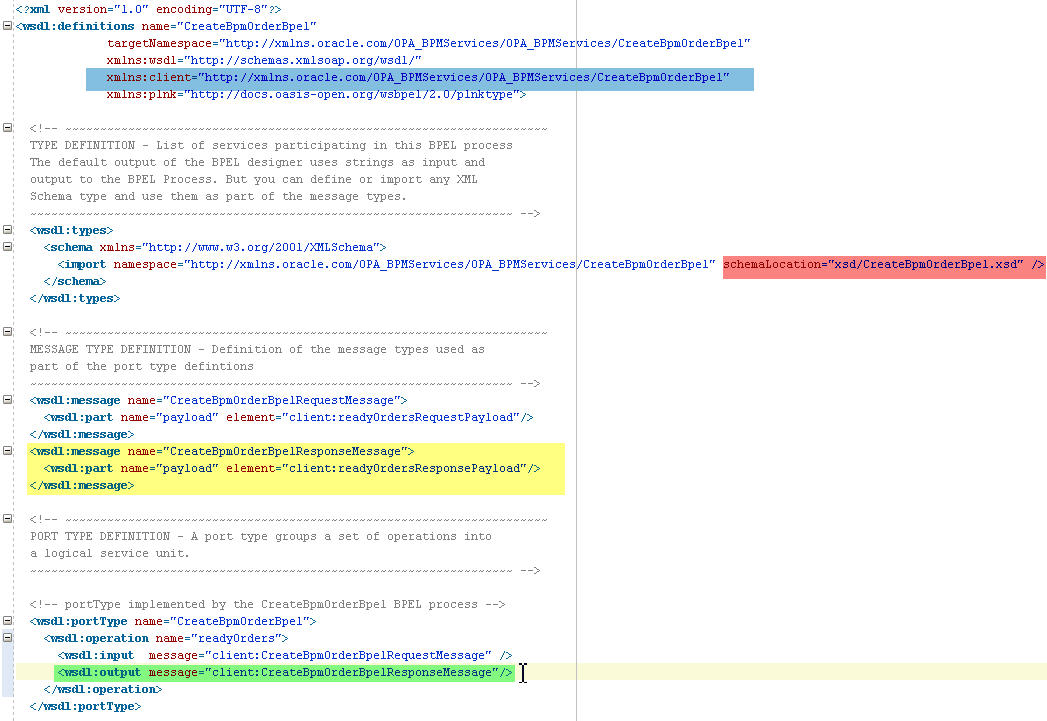Click the import namespace attribute text
This screenshot has height=721, width=1047.
click(x=414, y=264)
